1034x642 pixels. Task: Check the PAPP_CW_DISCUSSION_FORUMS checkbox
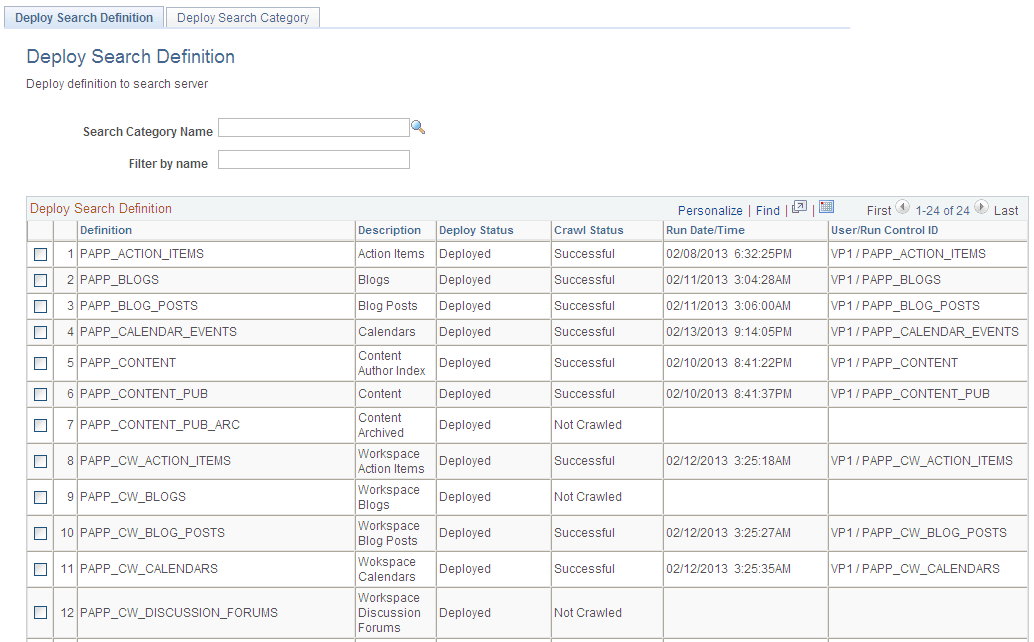click(40, 612)
